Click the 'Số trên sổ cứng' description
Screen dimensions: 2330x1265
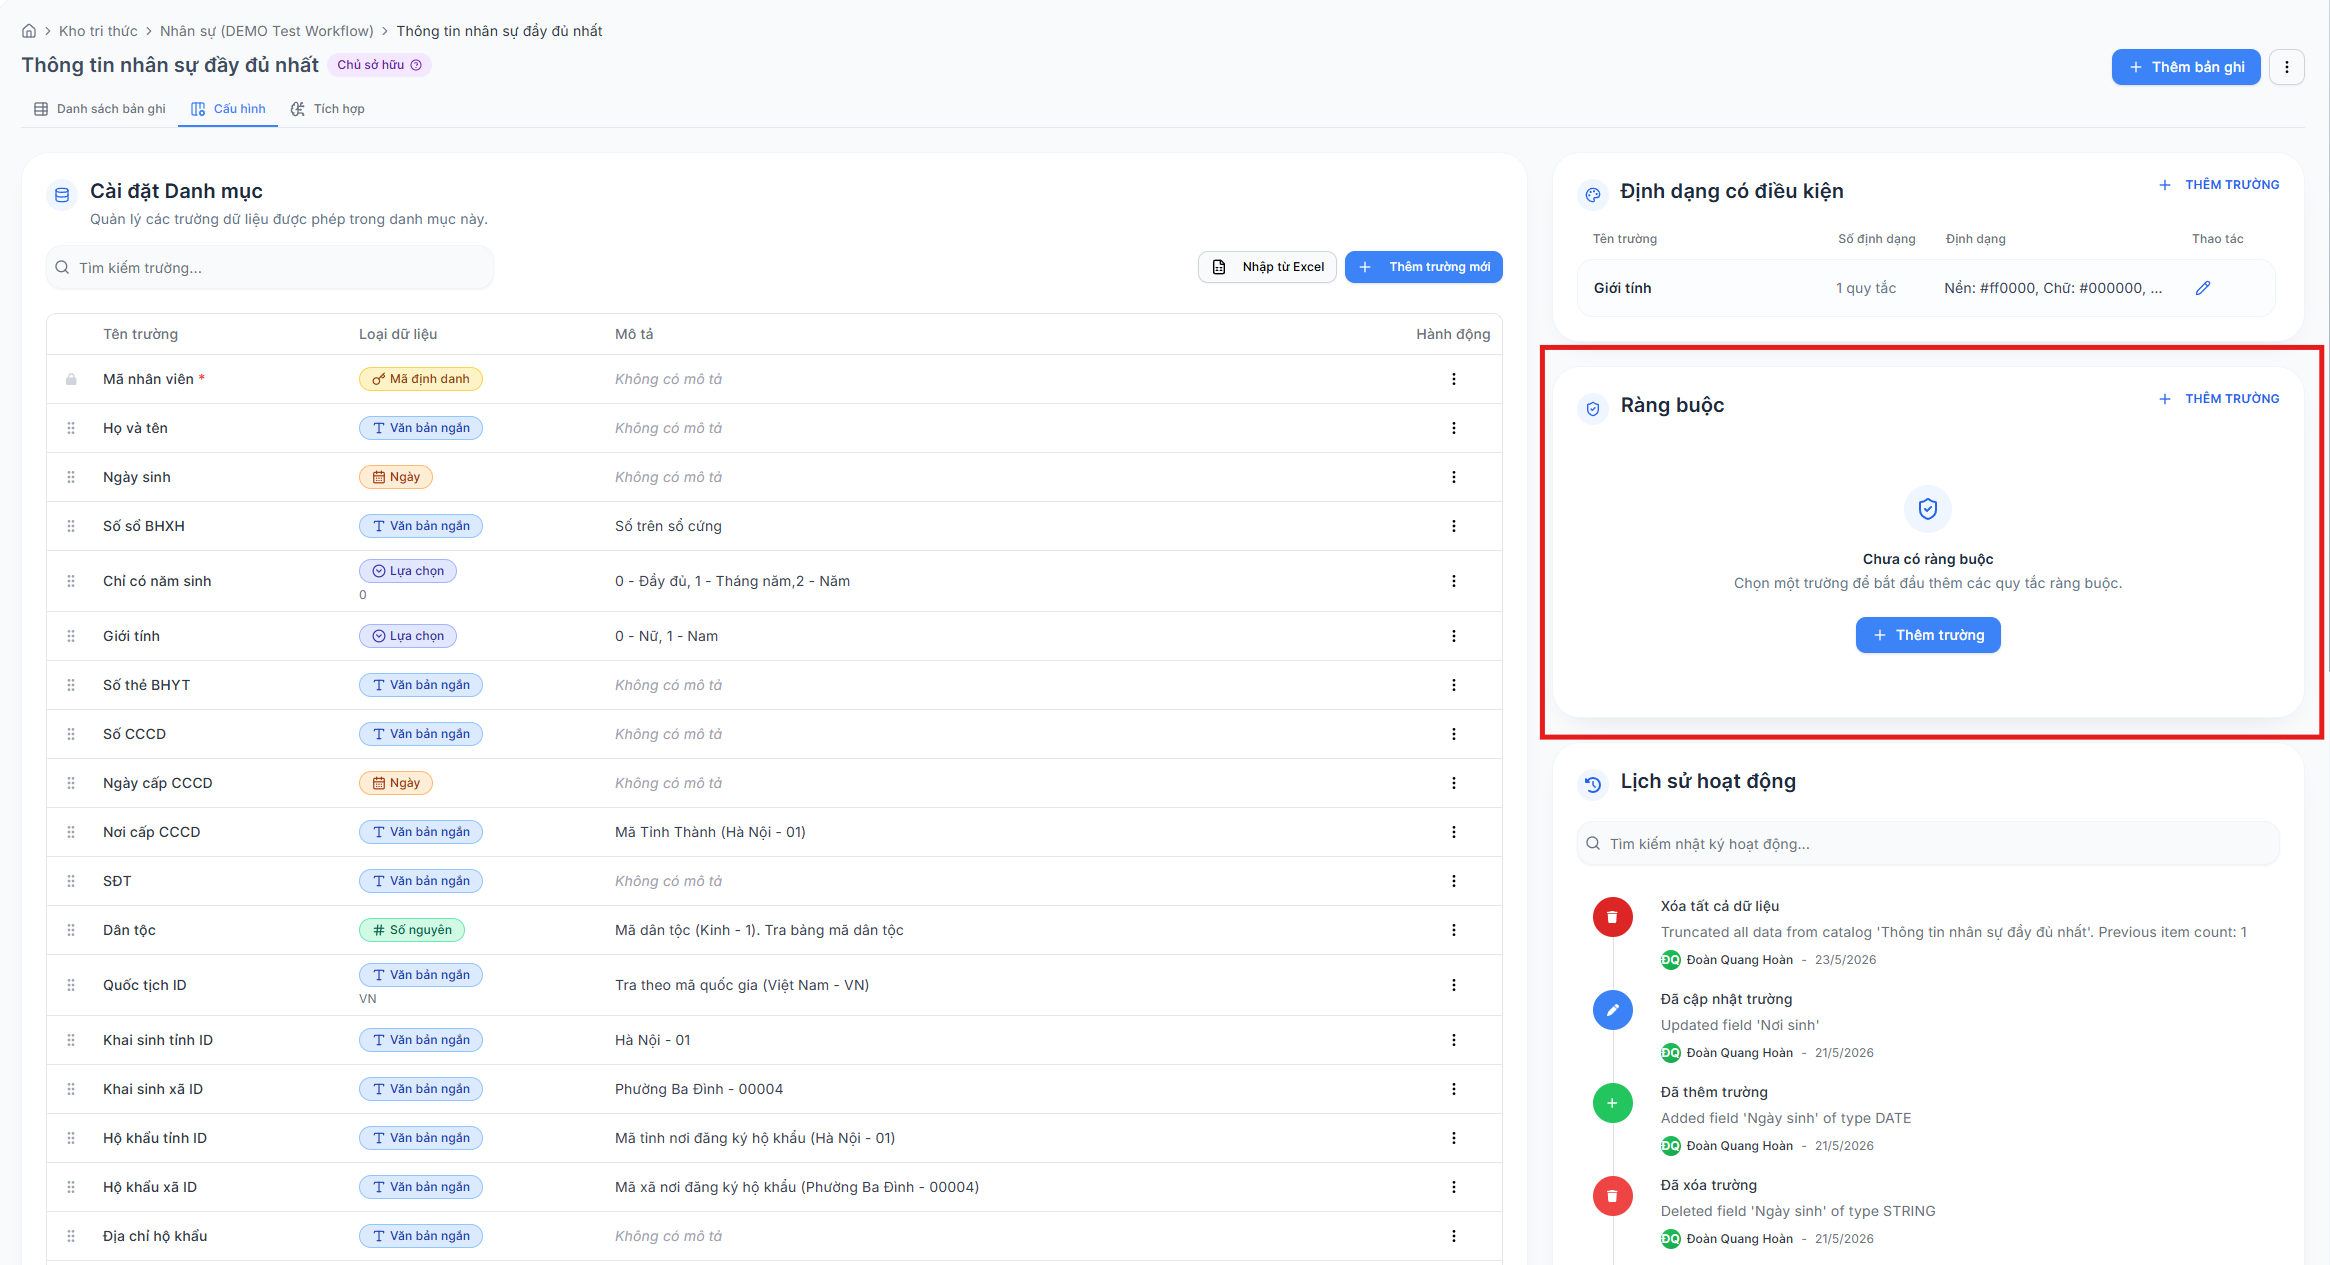click(668, 526)
